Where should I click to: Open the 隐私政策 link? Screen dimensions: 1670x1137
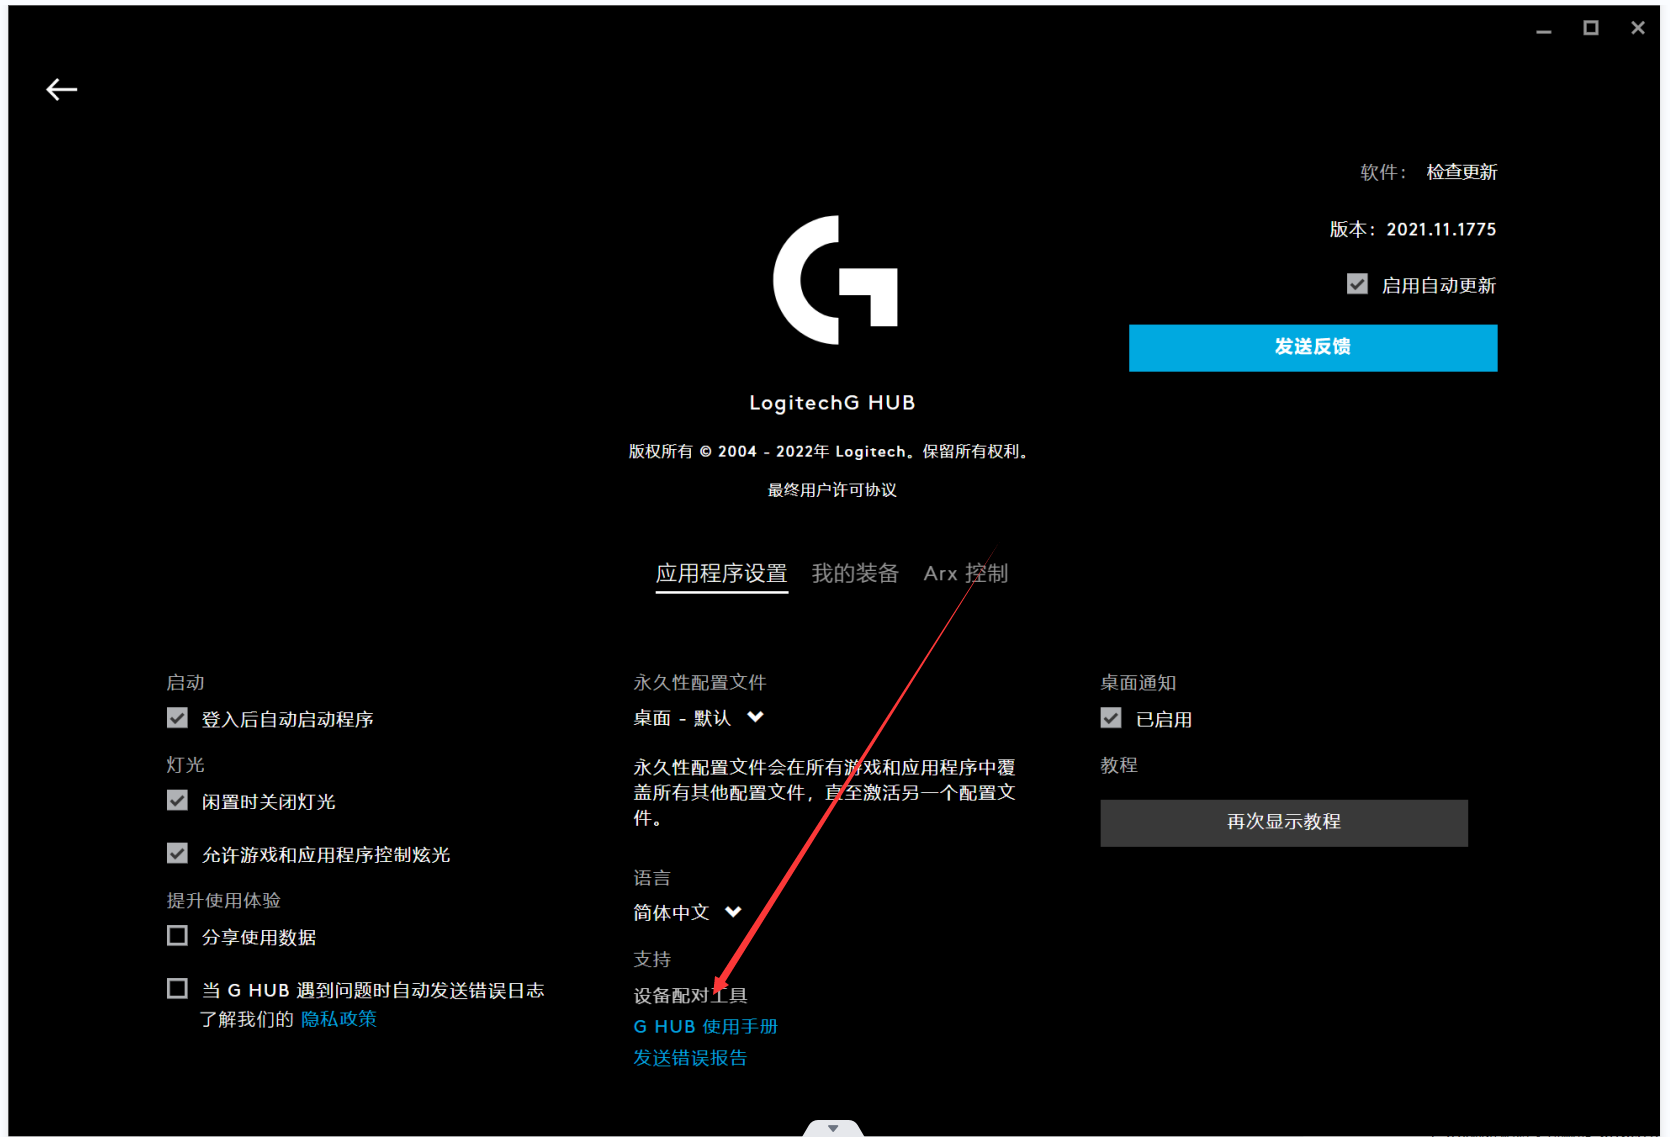point(339,1019)
